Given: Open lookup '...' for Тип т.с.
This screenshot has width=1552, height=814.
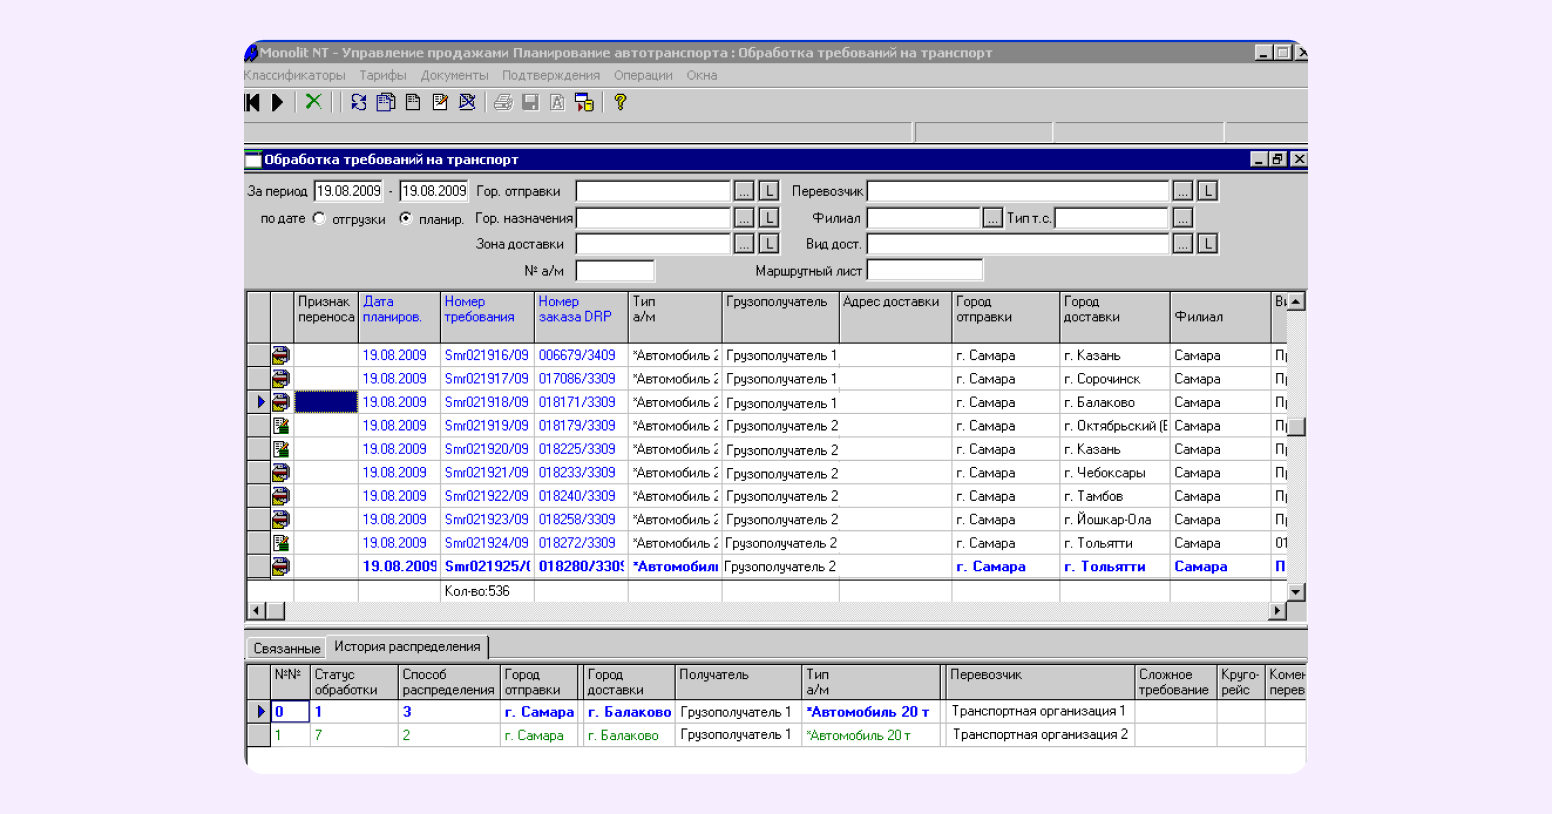Looking at the screenshot, I should coord(1183,218).
